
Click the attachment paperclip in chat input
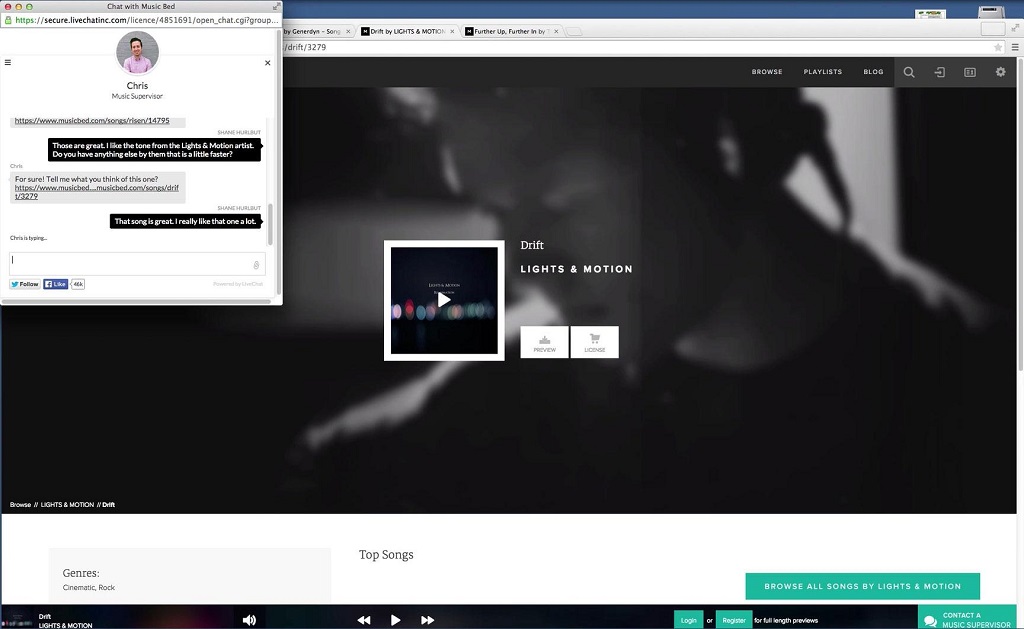pyautogui.click(x=256, y=265)
